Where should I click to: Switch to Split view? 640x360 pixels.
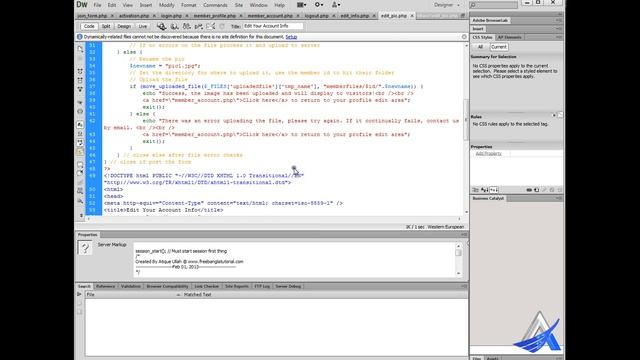(x=106, y=26)
